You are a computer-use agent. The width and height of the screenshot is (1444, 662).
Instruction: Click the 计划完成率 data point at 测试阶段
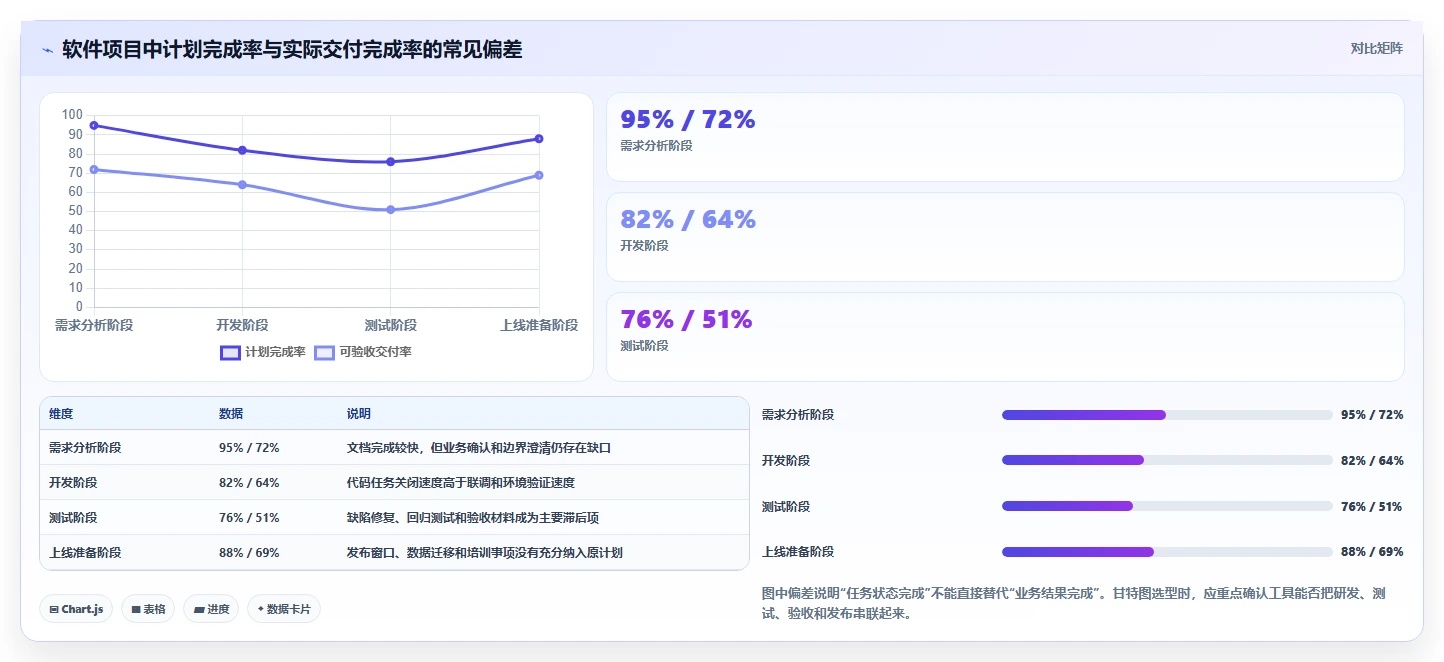(x=391, y=161)
